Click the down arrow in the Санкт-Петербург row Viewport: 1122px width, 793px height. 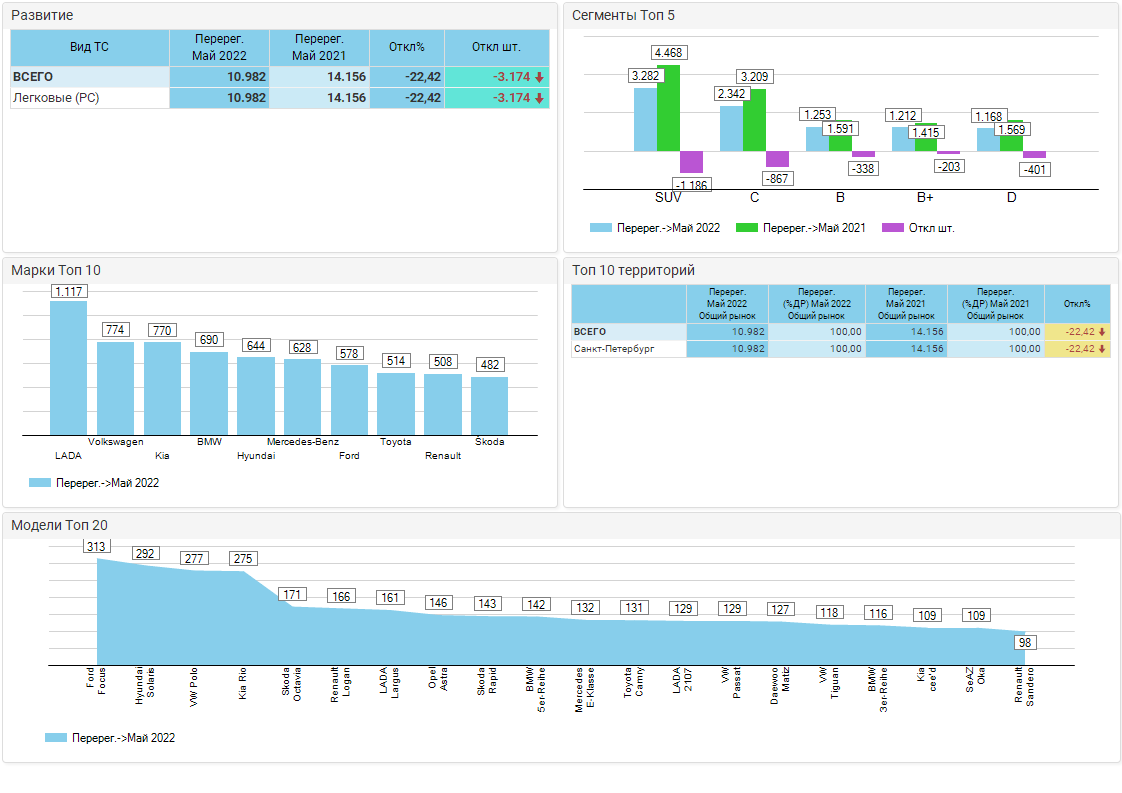point(1102,349)
